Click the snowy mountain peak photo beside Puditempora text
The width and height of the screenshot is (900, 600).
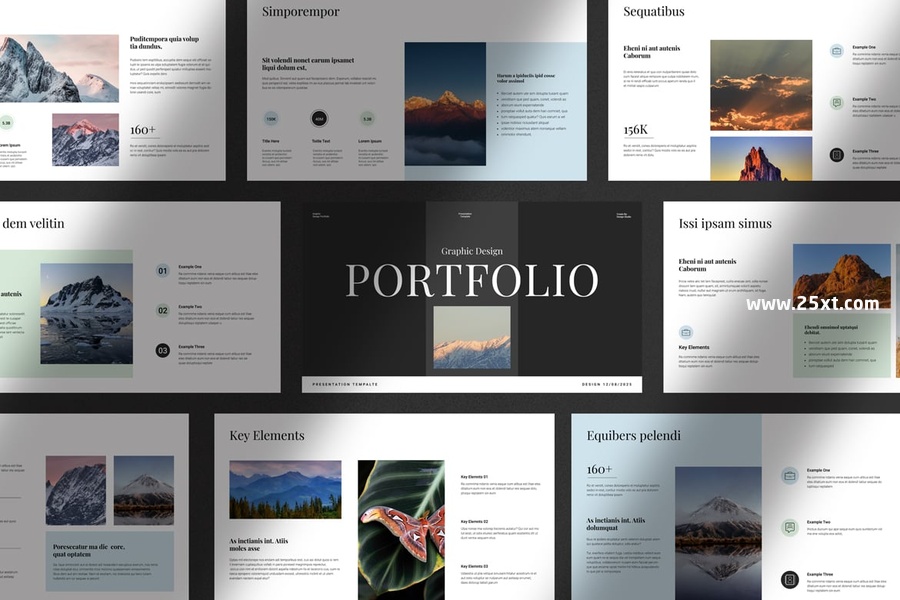tap(59, 68)
